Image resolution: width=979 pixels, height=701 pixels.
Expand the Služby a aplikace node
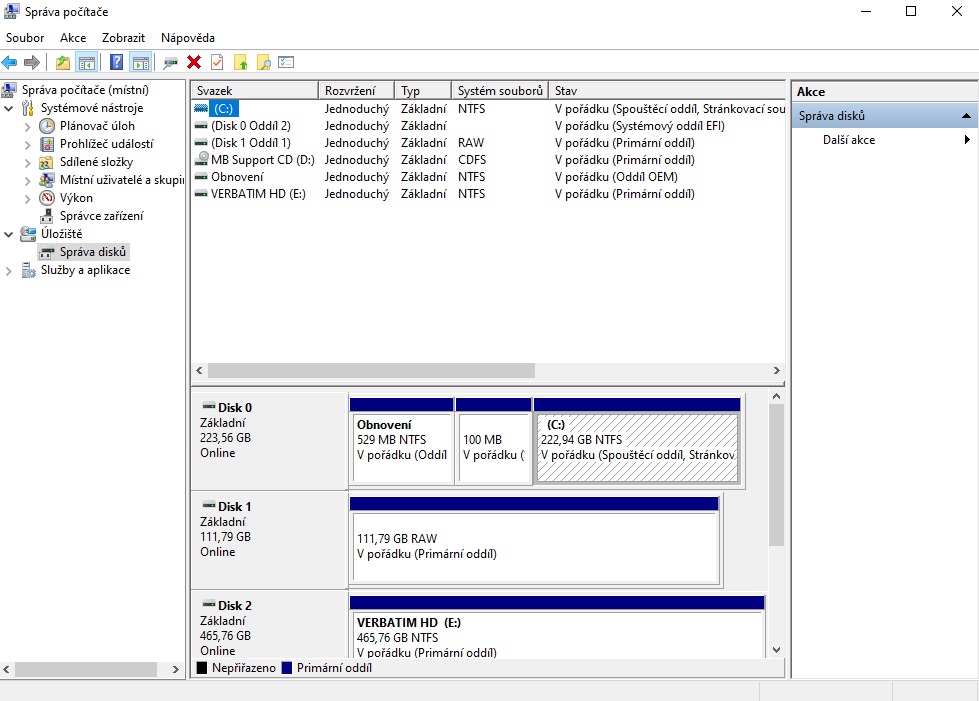[x=10, y=270]
